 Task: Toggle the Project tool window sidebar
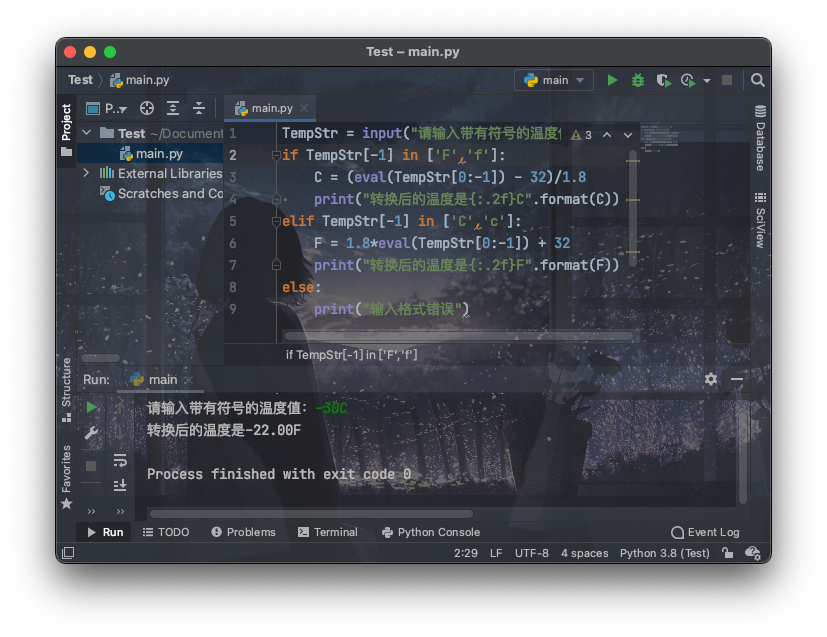pos(66,123)
